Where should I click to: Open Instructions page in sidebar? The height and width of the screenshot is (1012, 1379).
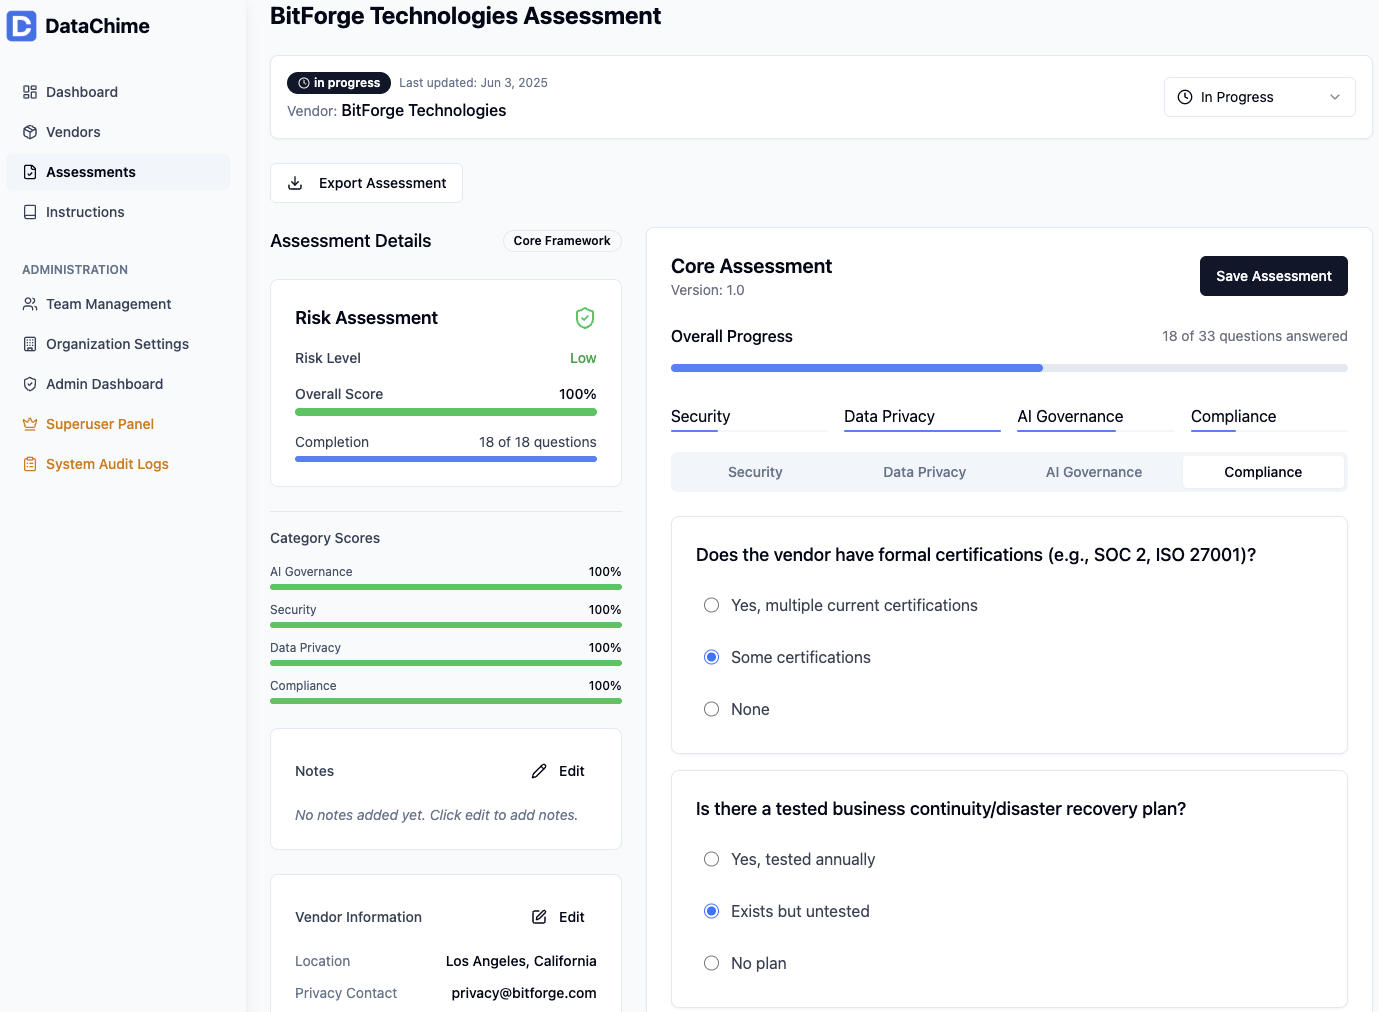pyautogui.click(x=118, y=212)
